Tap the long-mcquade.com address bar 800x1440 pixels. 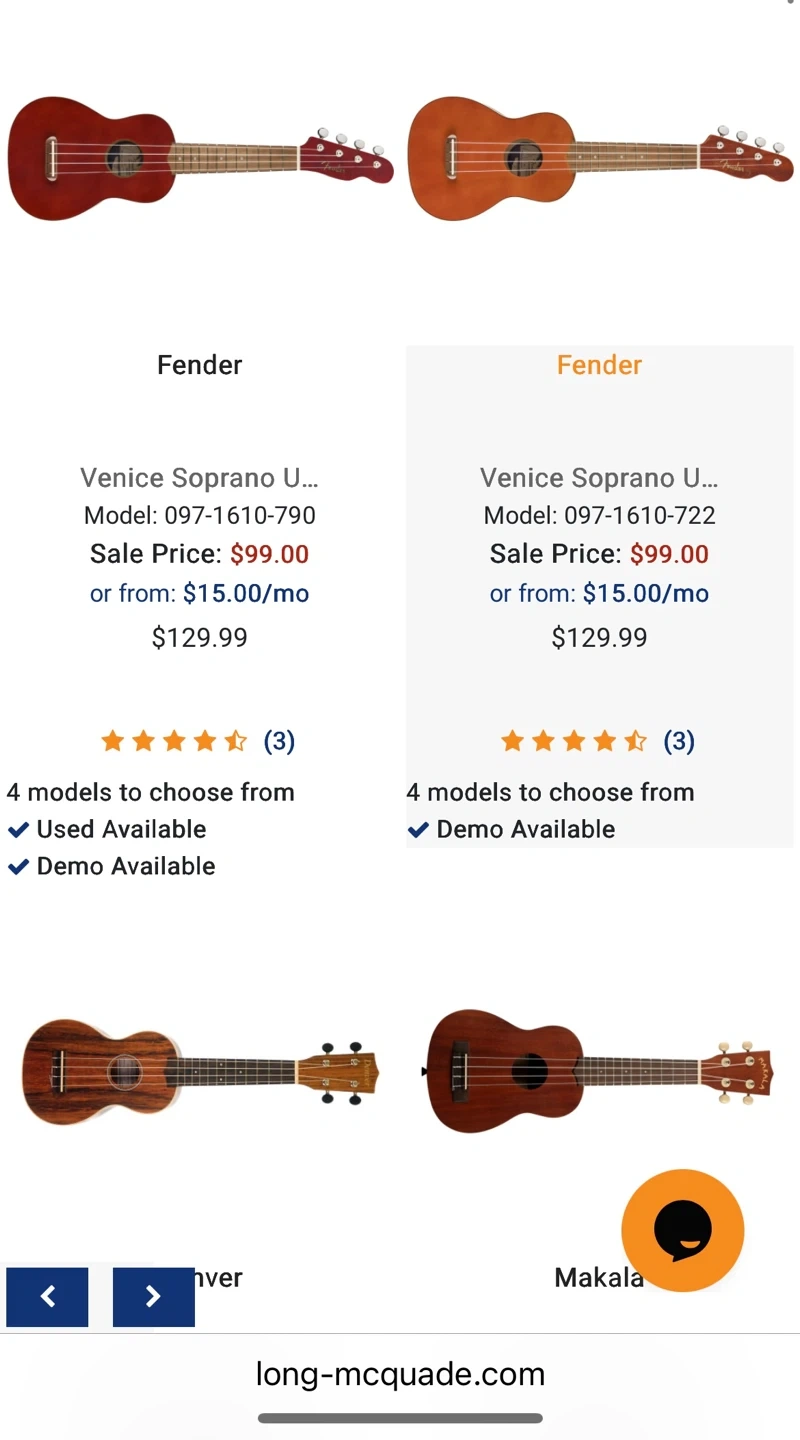400,1374
